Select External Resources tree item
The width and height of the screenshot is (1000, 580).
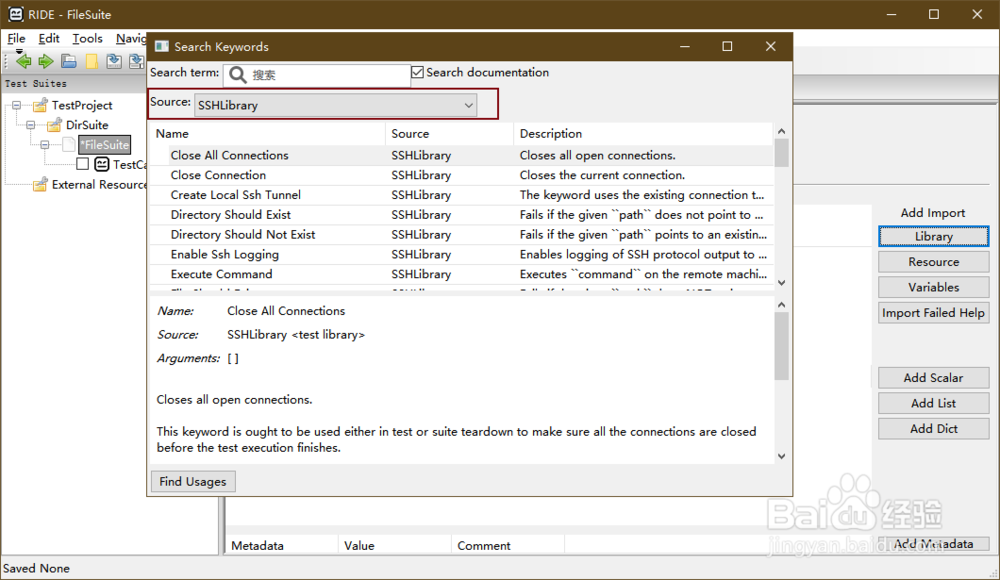tap(99, 184)
